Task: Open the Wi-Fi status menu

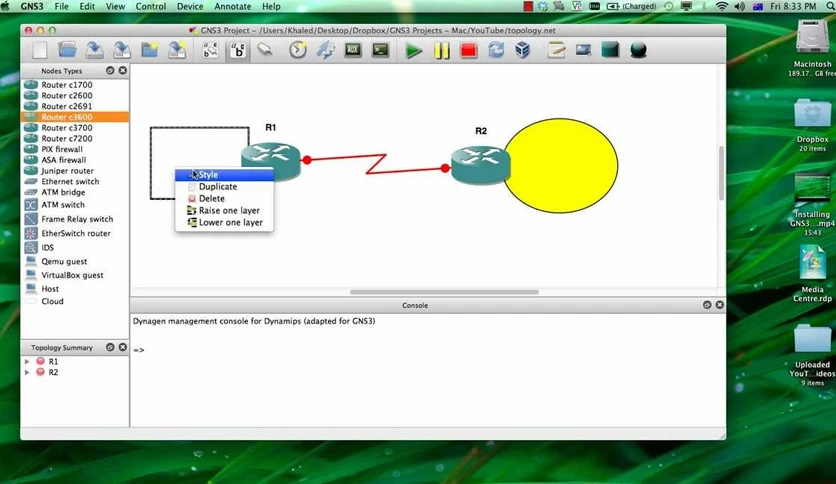Action: click(721, 6)
